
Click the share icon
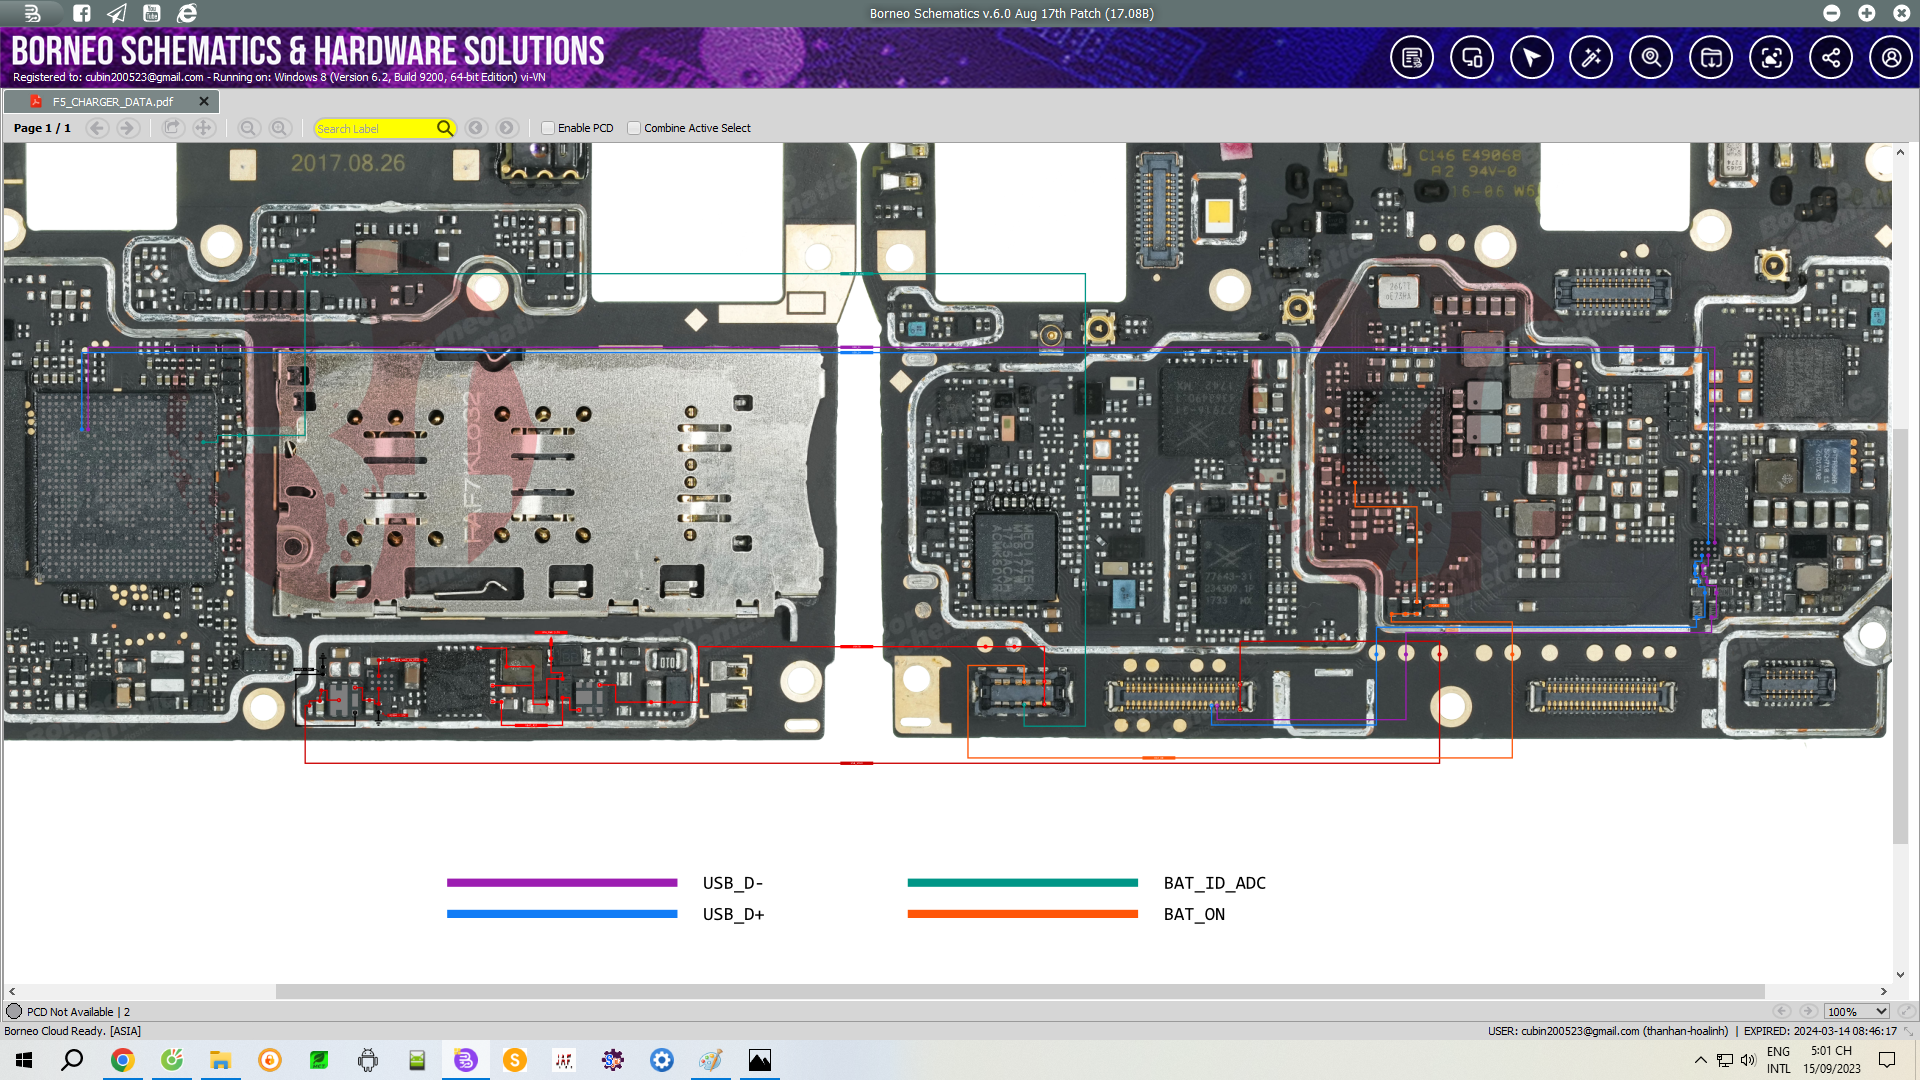[x=1831, y=58]
